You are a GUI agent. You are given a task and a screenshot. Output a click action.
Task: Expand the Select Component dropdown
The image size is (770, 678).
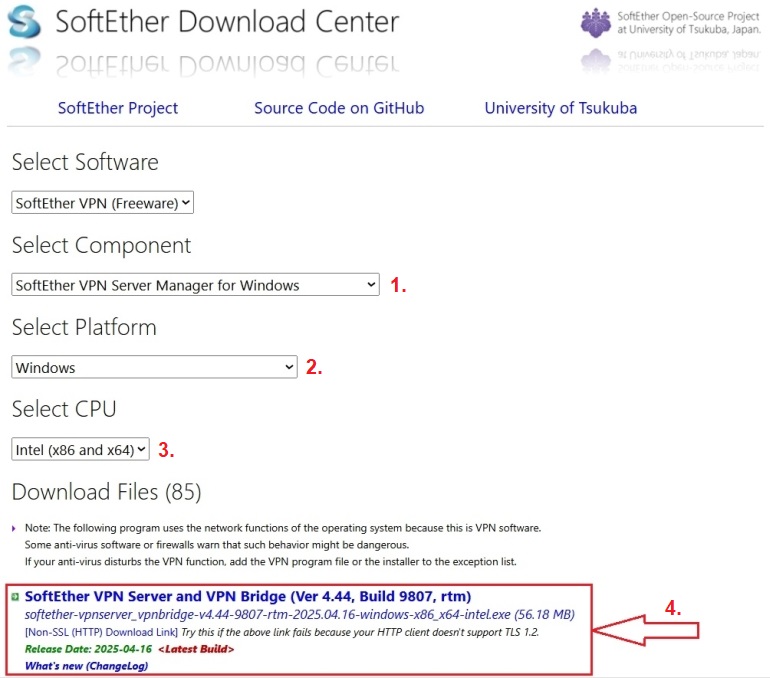[196, 285]
